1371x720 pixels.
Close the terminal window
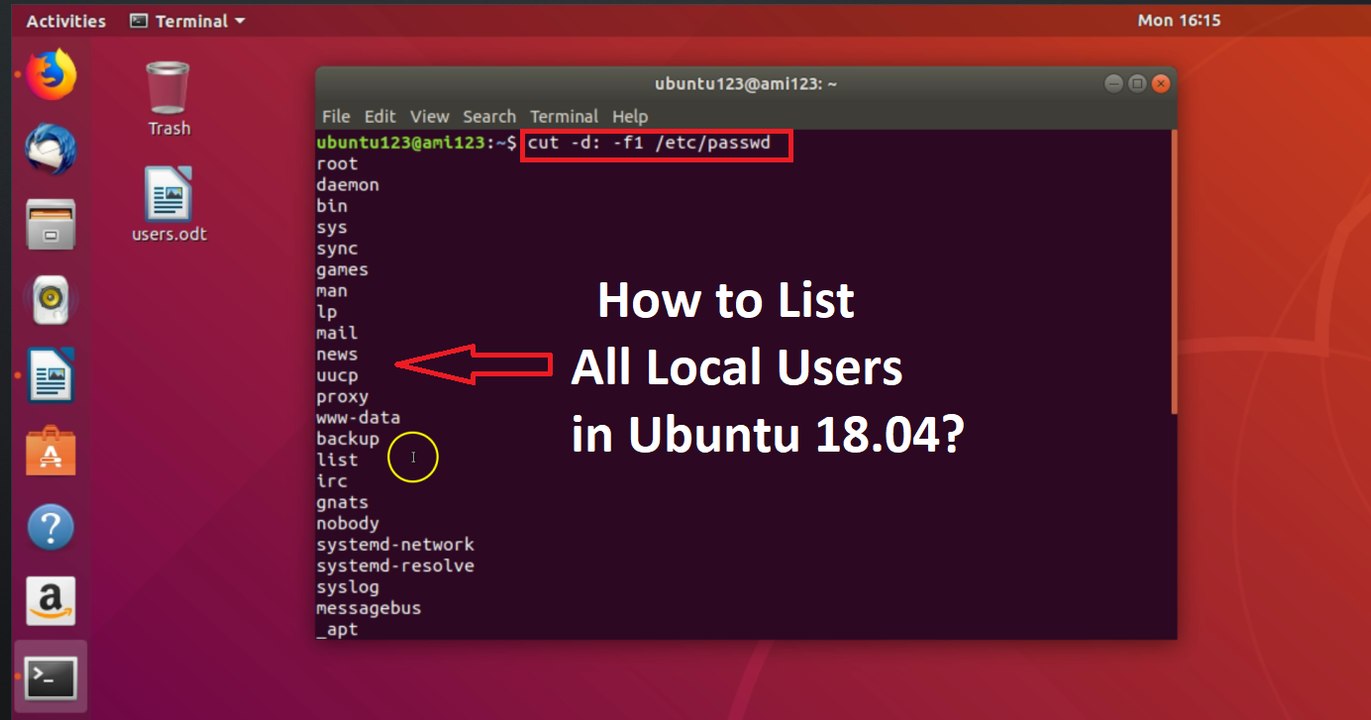1160,84
